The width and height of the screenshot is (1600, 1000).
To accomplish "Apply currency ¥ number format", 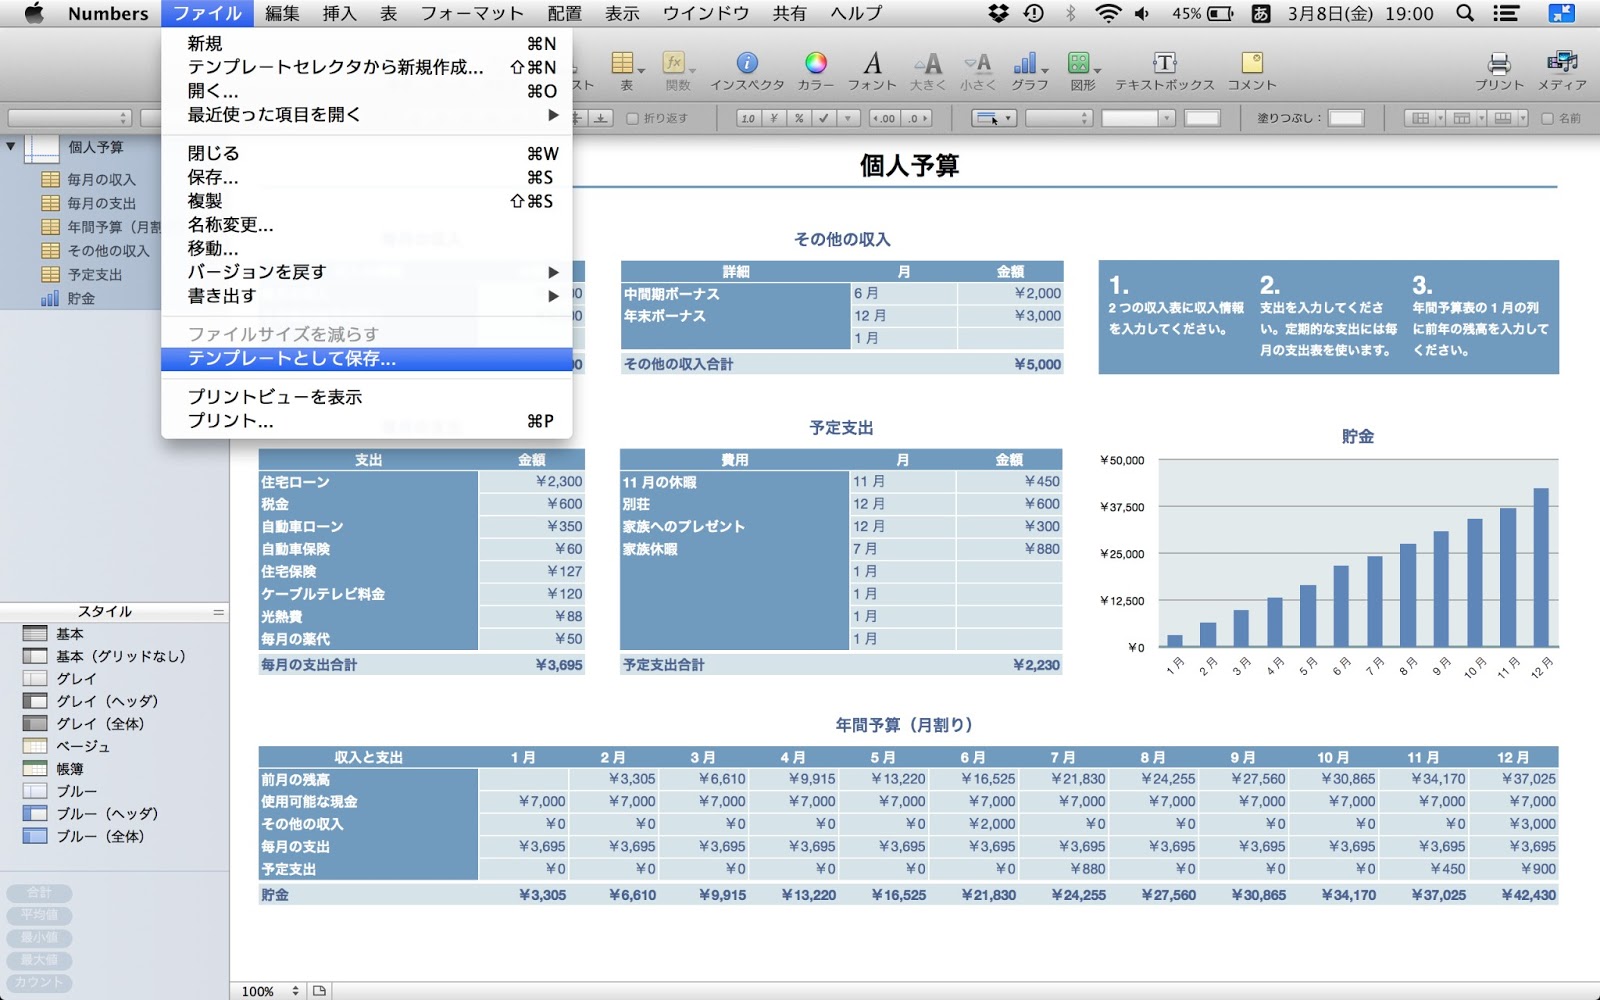I will point(773,118).
